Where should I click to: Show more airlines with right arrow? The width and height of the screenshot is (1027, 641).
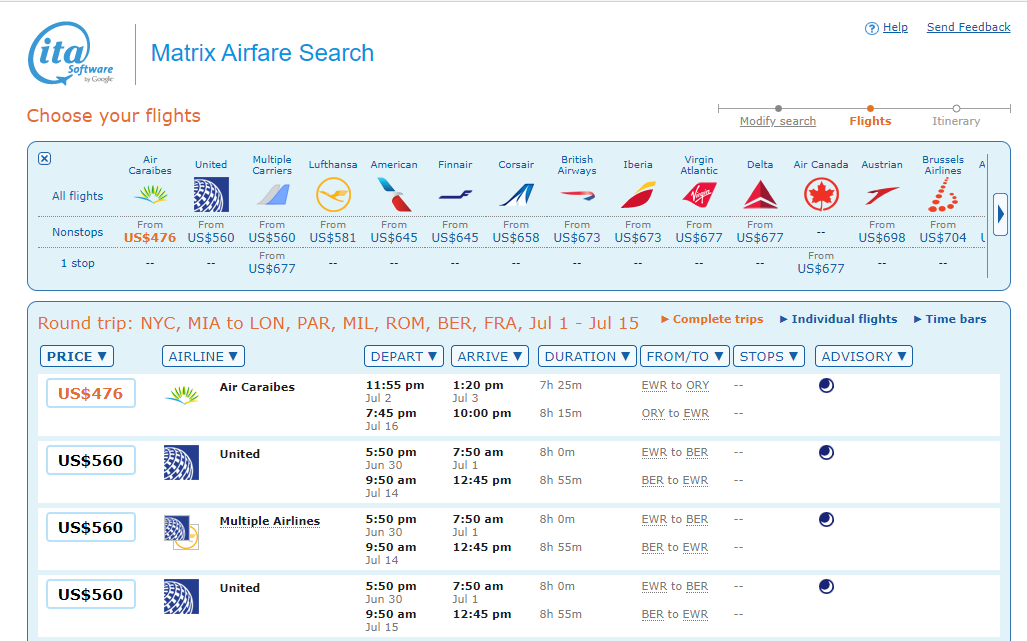tap(1000, 214)
